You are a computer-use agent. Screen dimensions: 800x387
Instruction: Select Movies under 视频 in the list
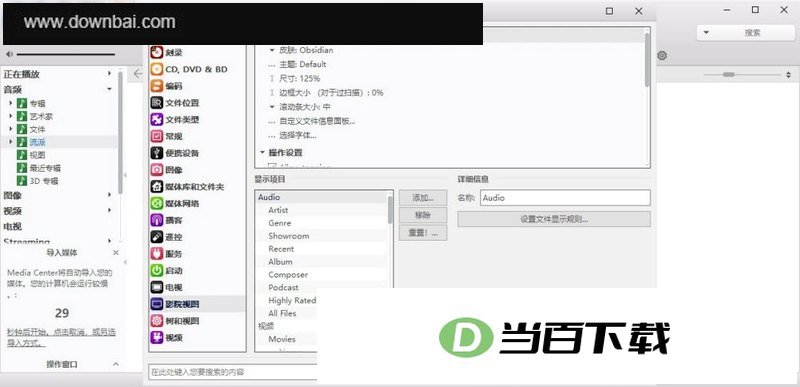tap(282, 339)
